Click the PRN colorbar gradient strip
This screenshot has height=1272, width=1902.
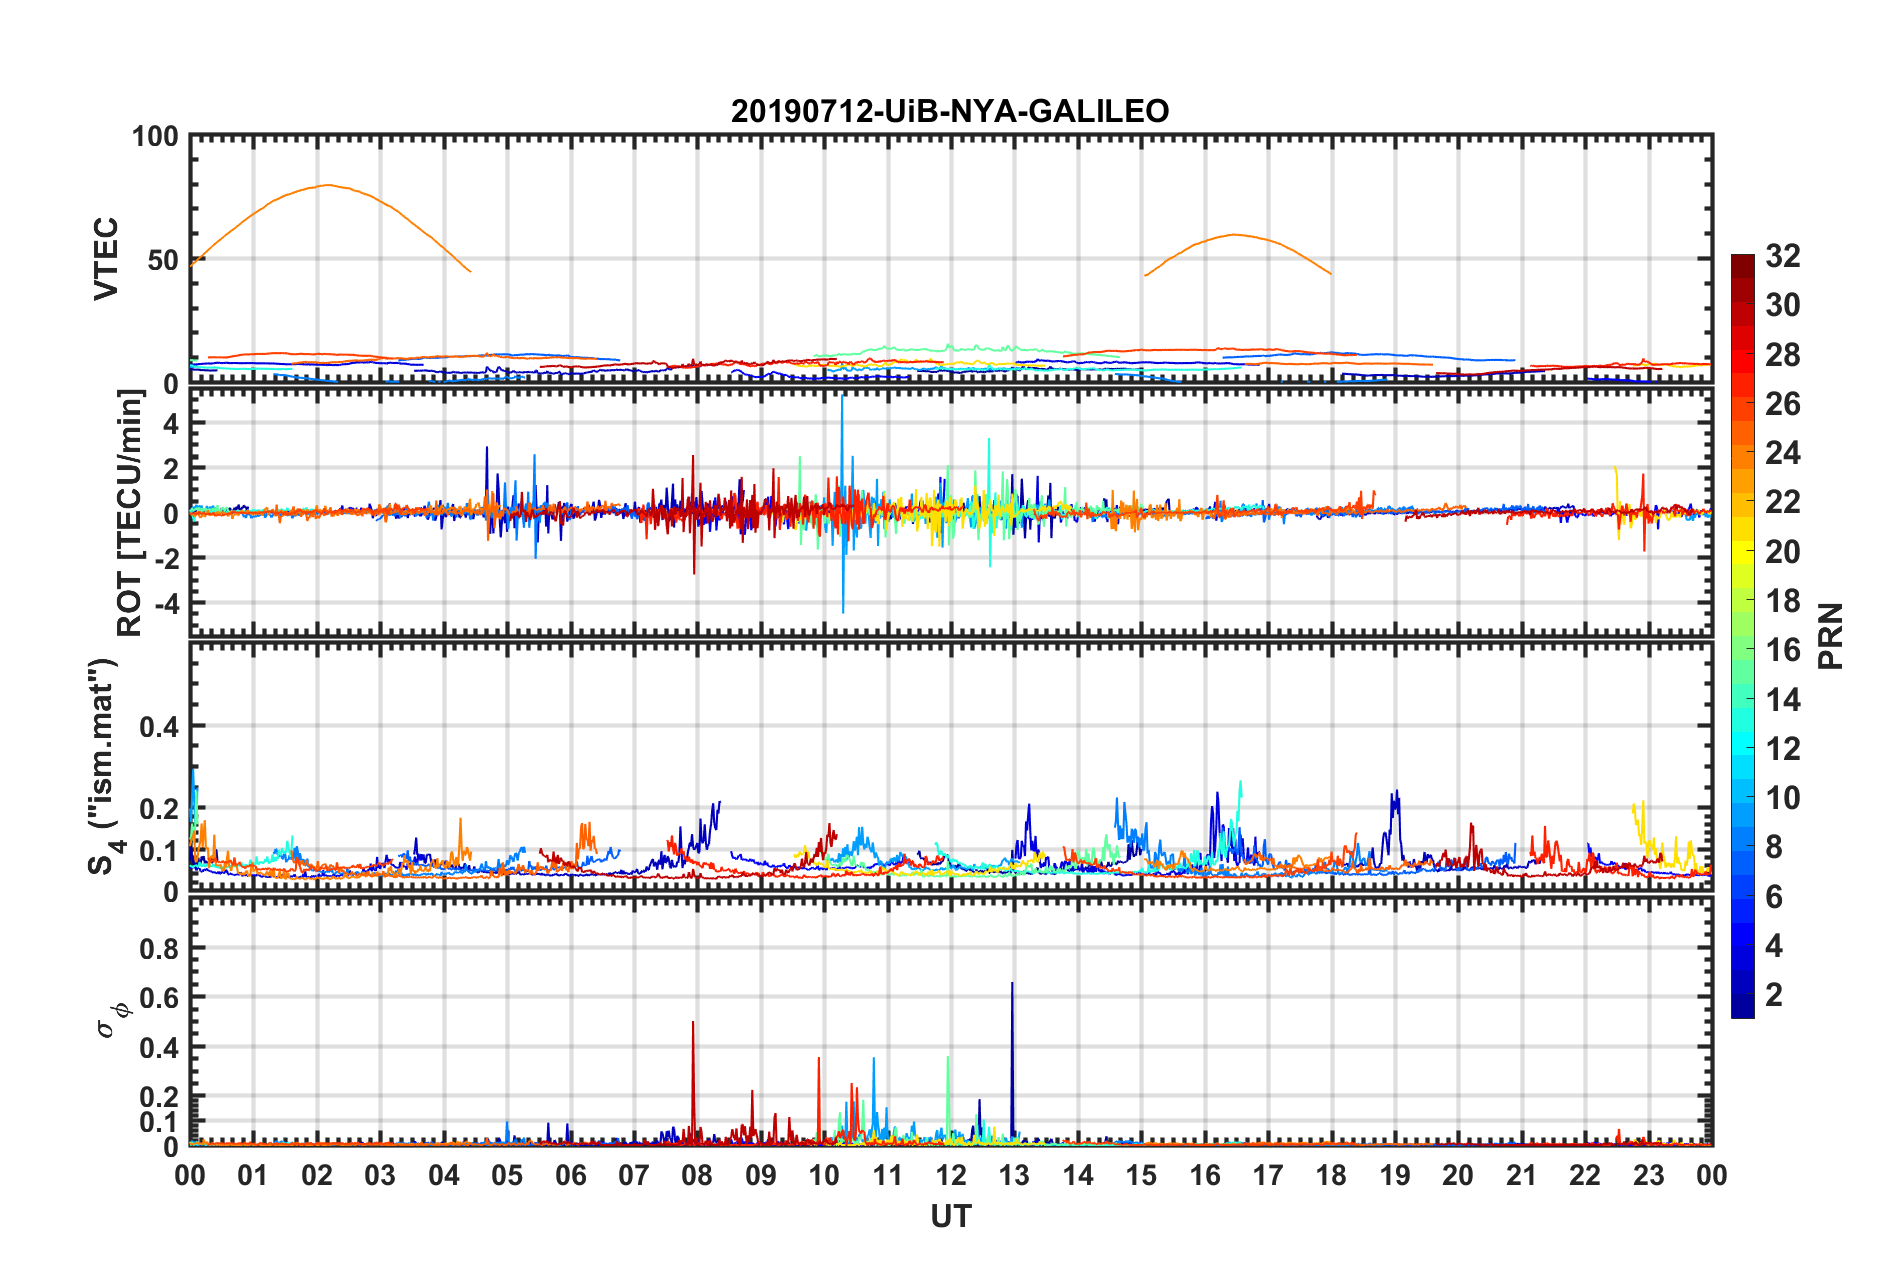pyautogui.click(x=1743, y=636)
